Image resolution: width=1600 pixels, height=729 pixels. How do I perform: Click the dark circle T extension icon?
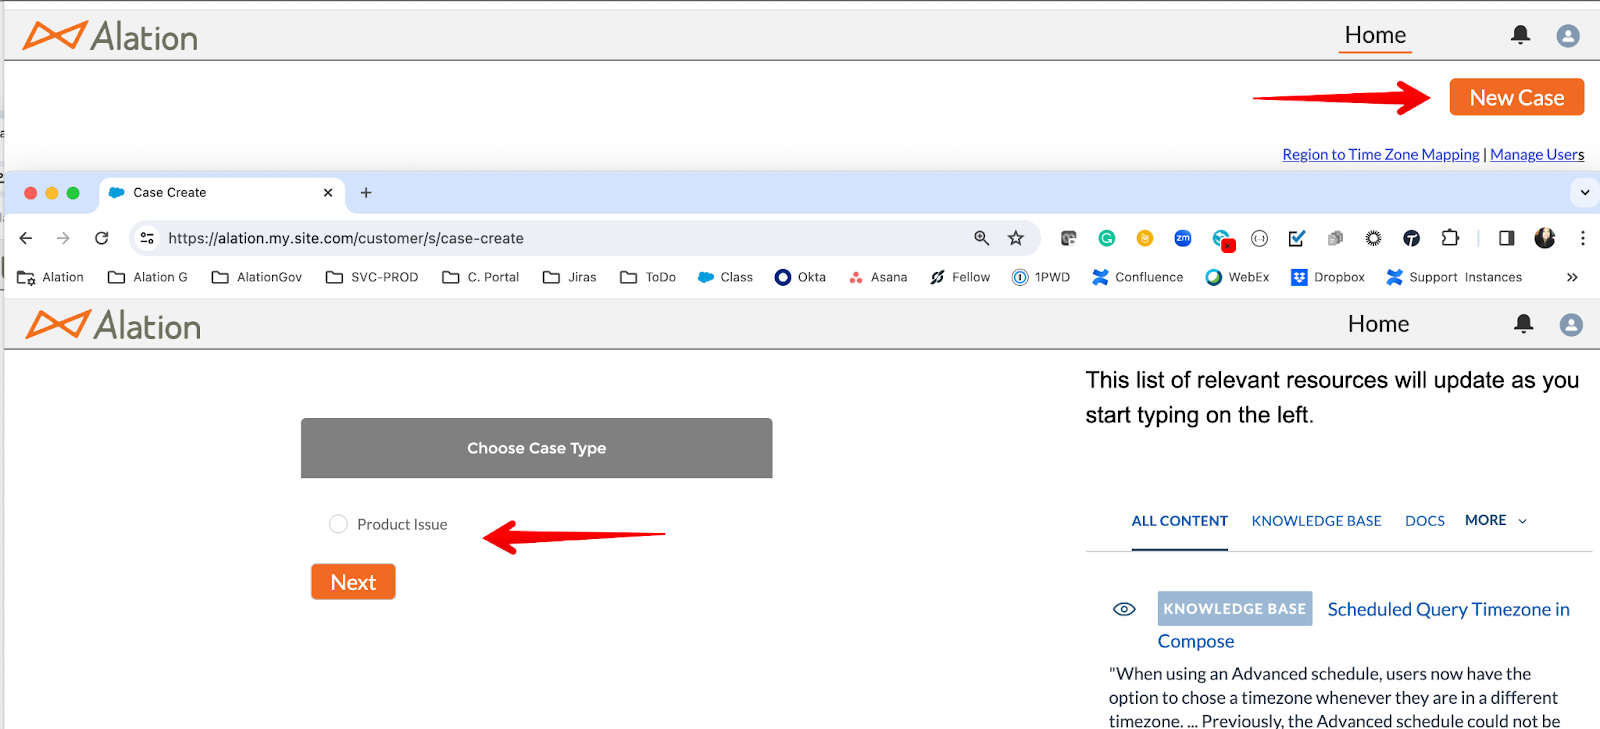1411,238
